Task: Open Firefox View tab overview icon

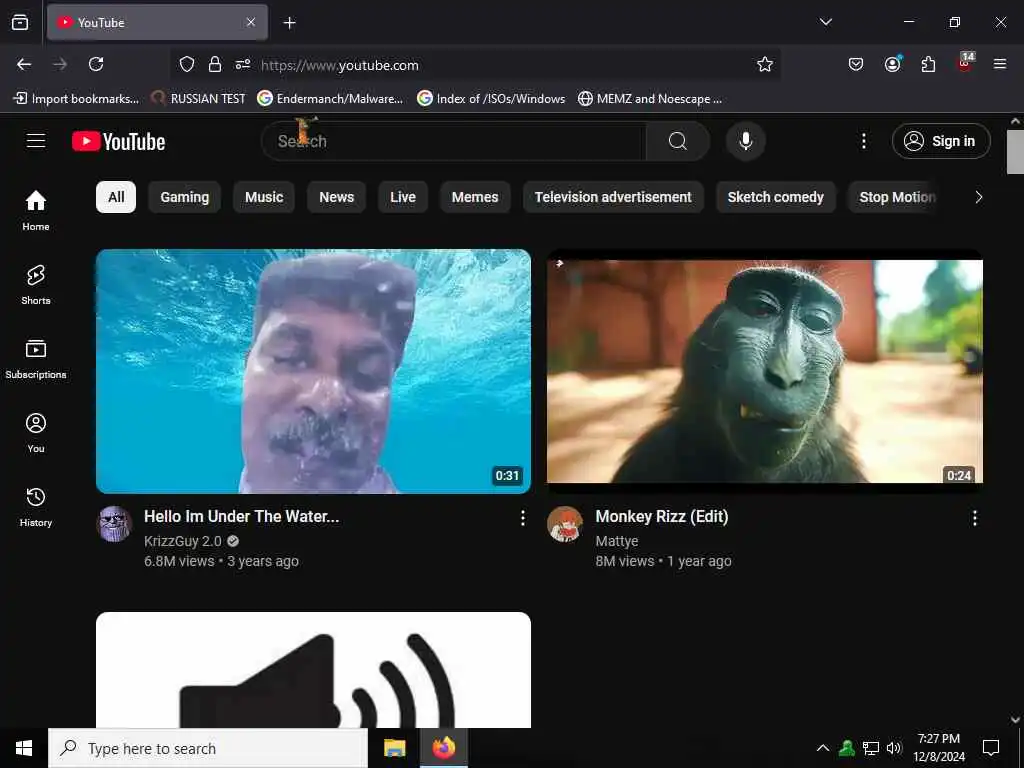Action: point(20,22)
